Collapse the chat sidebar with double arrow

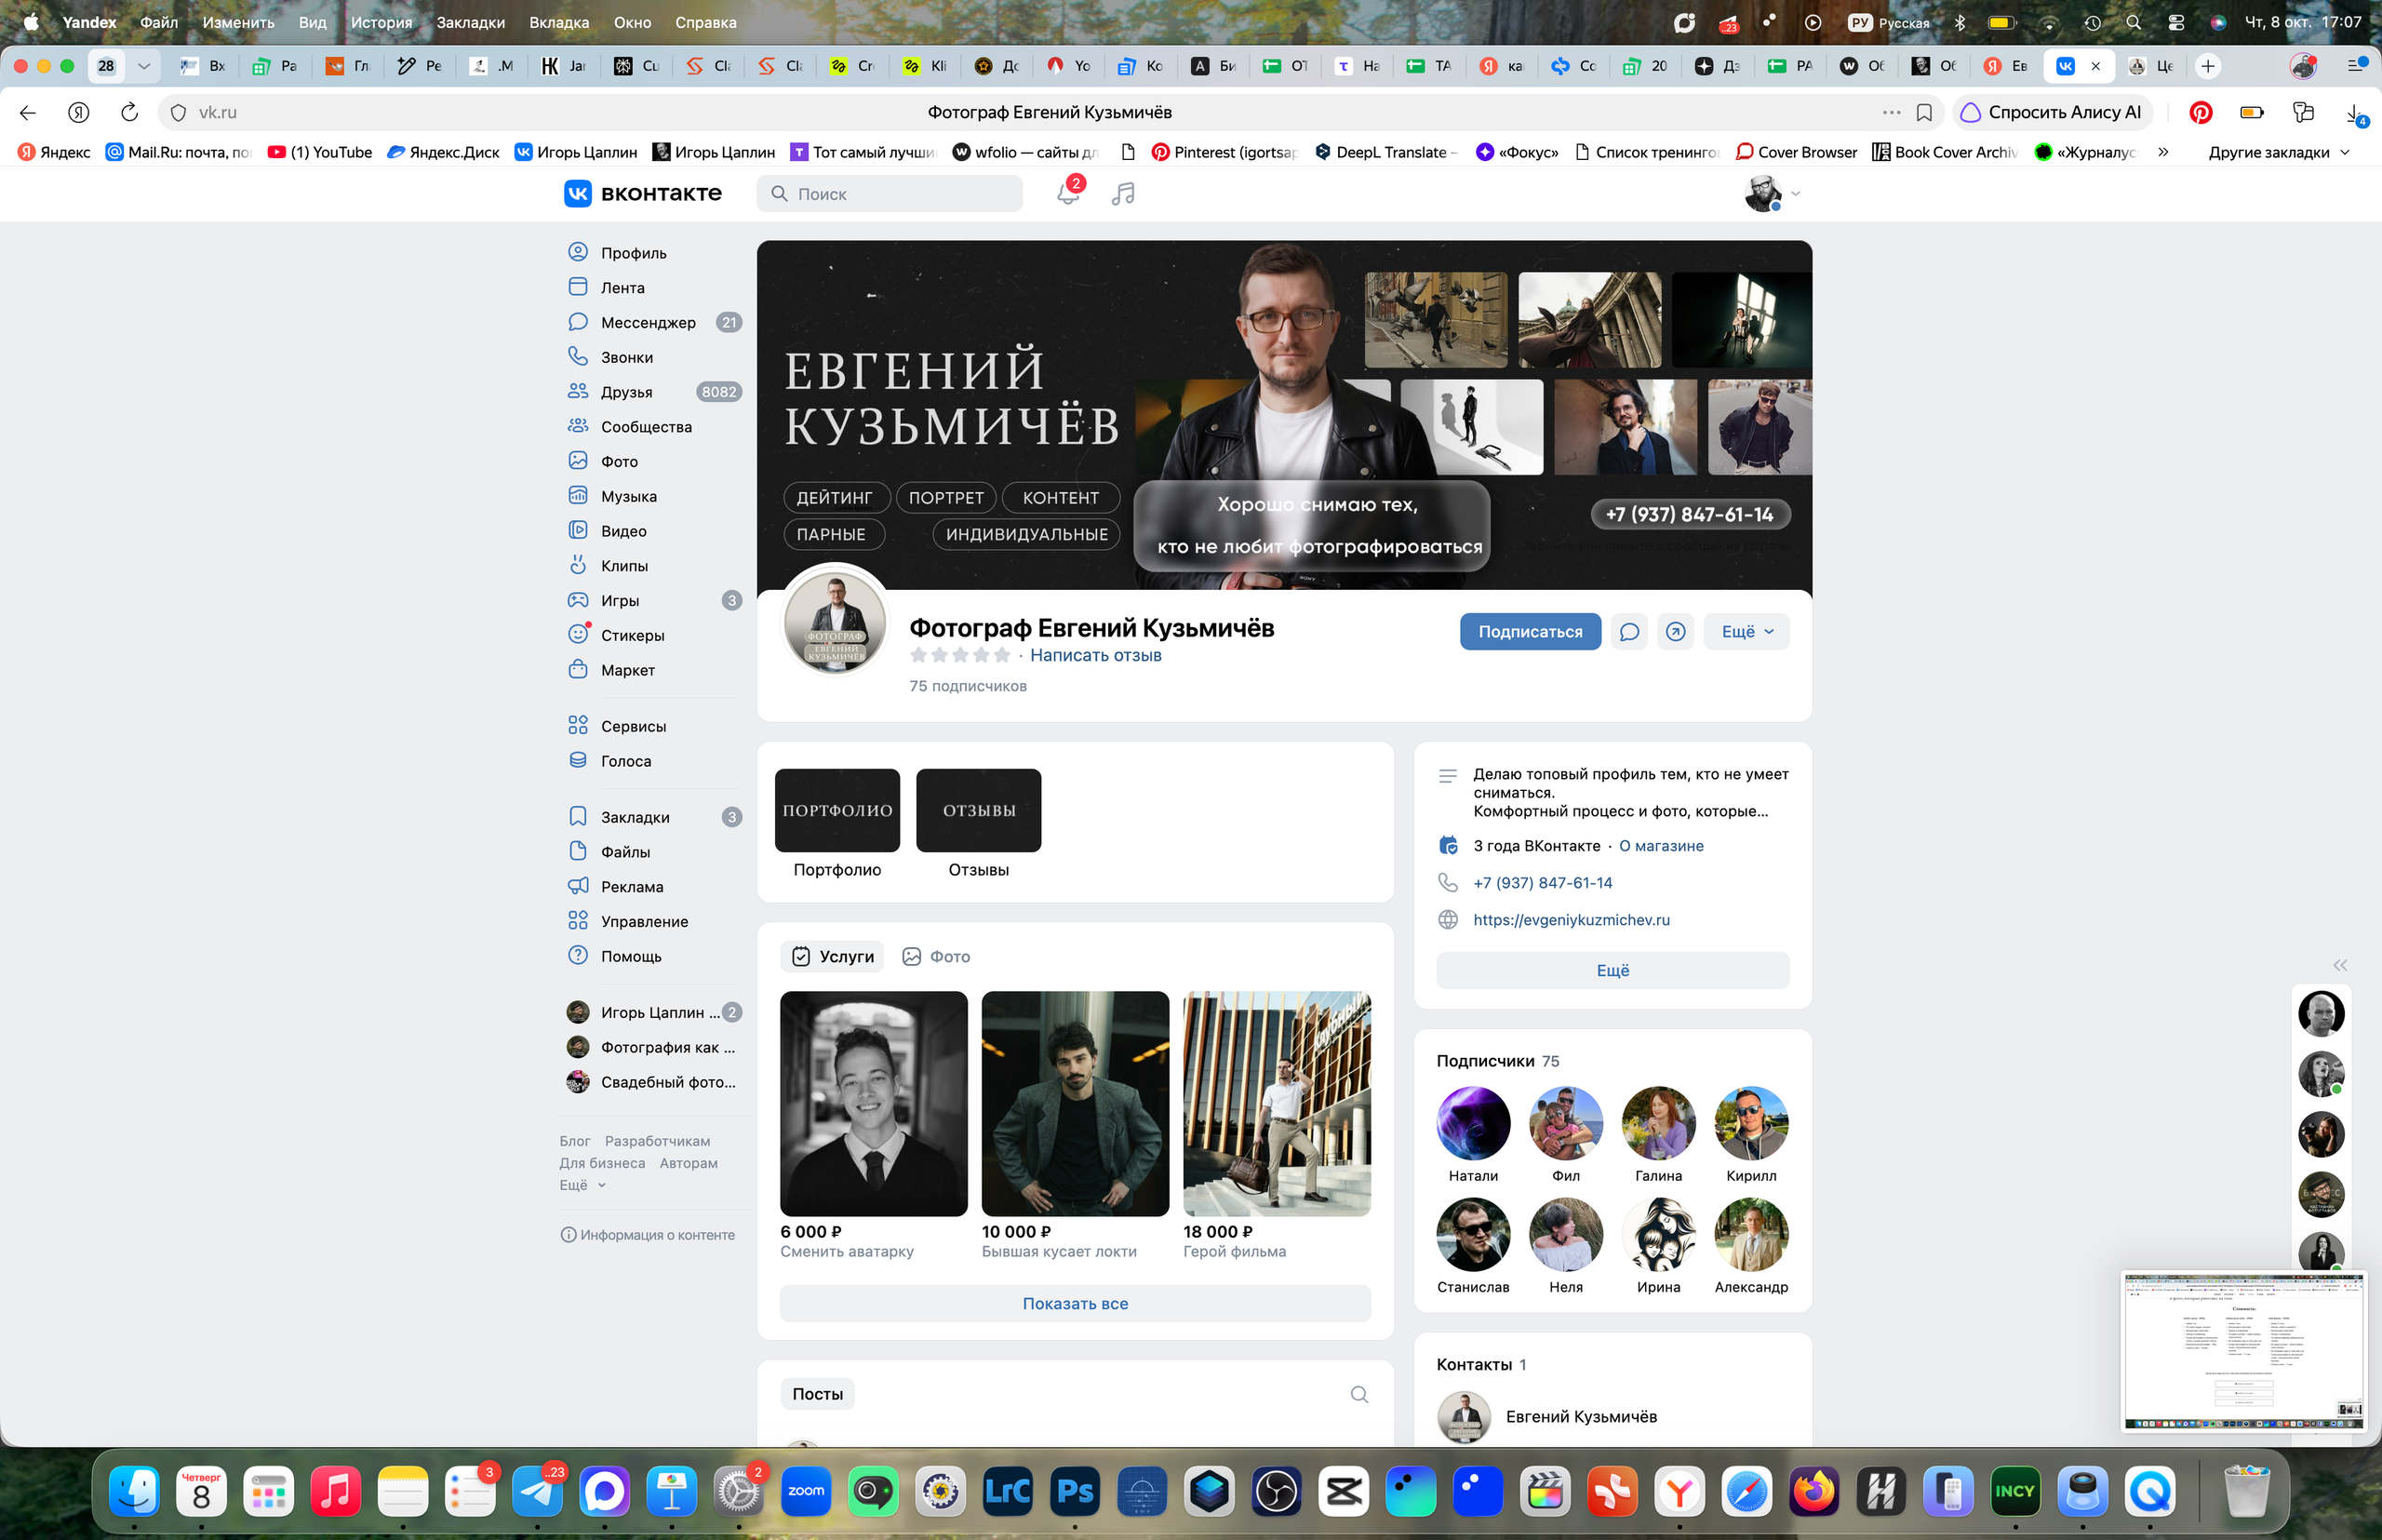(2339, 965)
